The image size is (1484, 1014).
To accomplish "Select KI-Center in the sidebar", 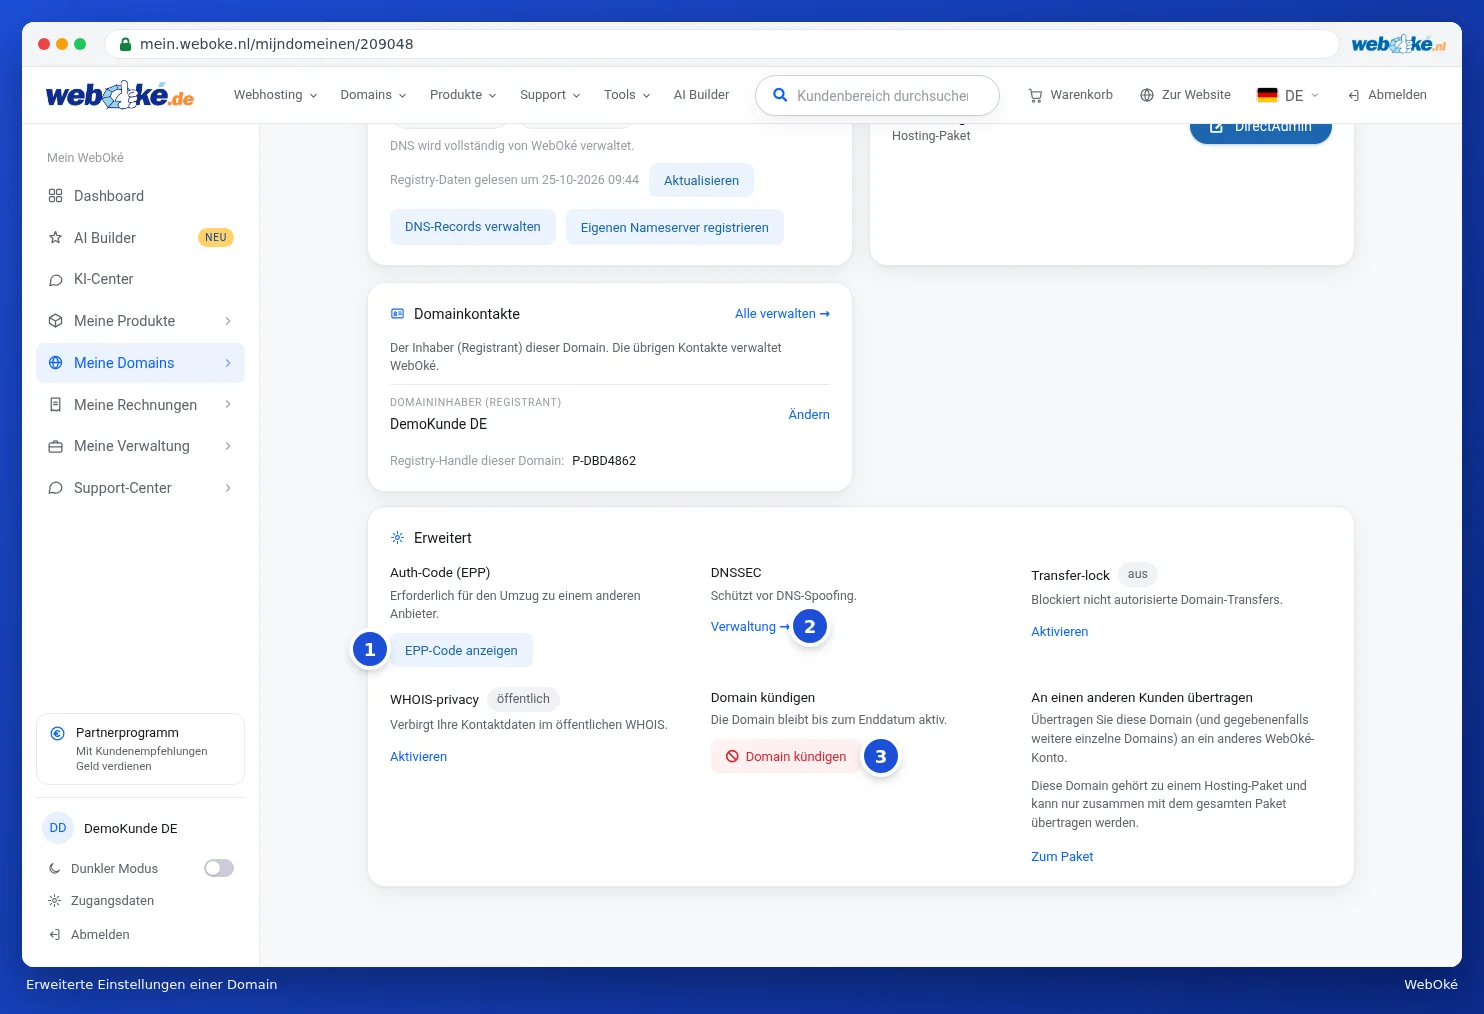I will pyautogui.click(x=140, y=280).
